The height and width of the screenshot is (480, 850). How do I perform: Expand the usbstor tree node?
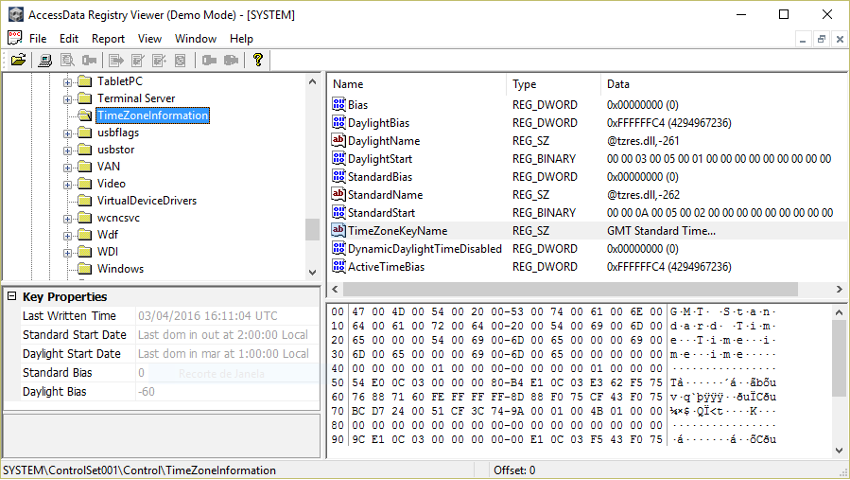click(x=67, y=150)
